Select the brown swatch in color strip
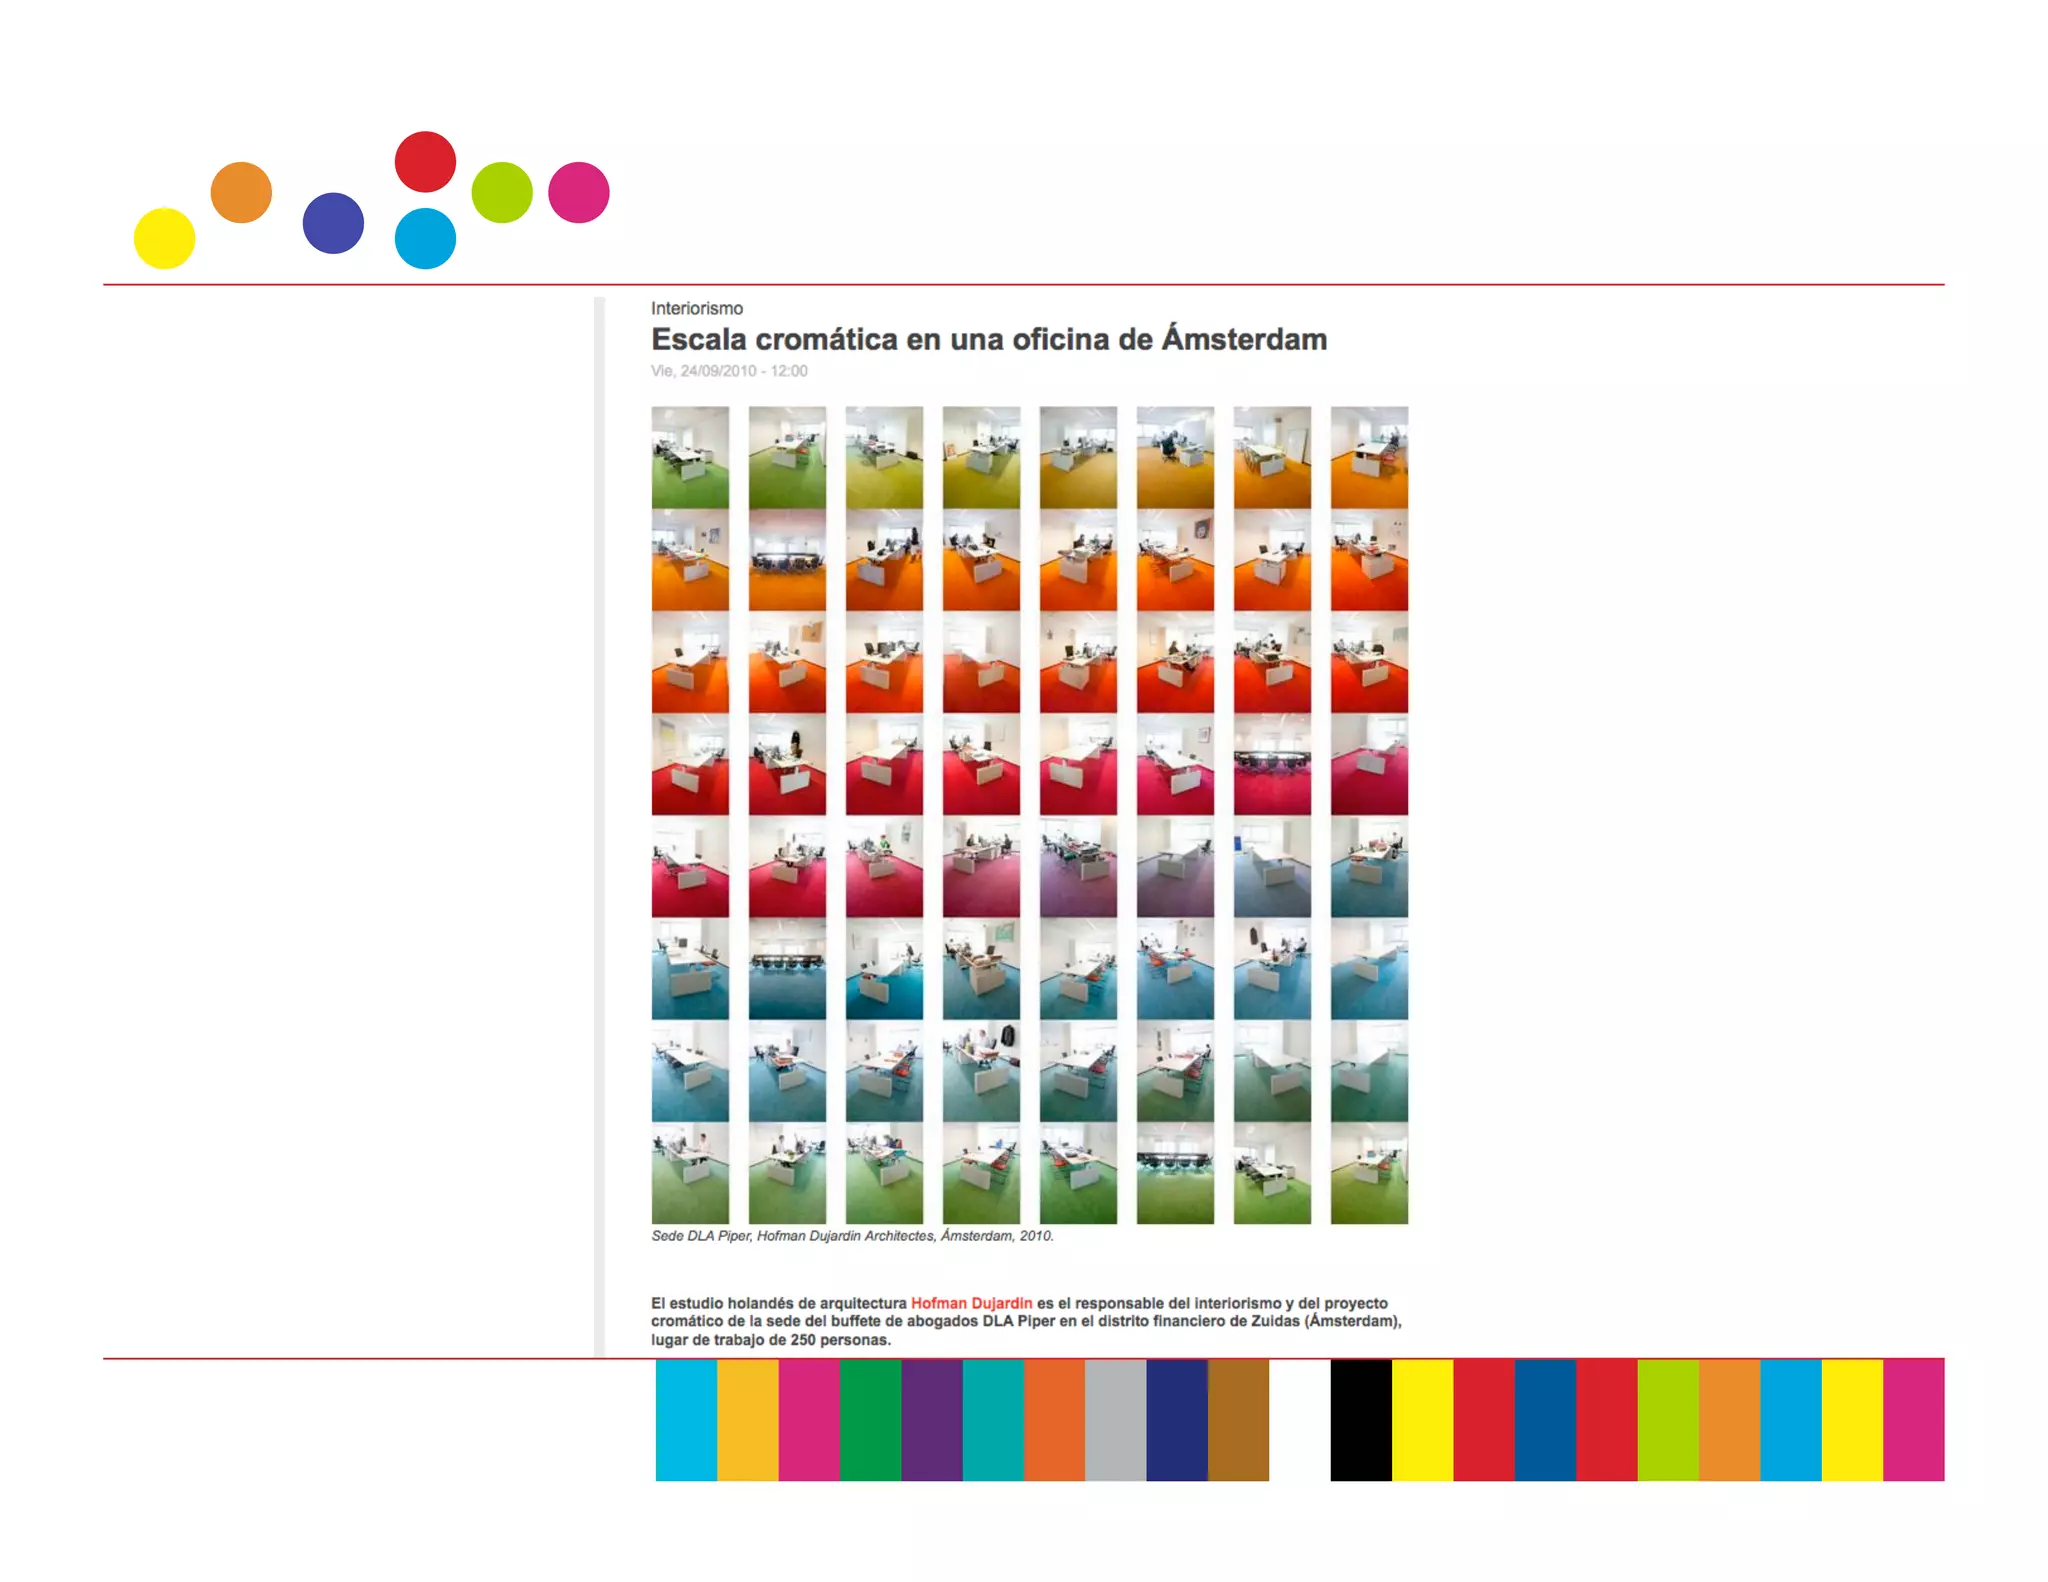The image size is (2048, 1582). tap(1238, 1420)
